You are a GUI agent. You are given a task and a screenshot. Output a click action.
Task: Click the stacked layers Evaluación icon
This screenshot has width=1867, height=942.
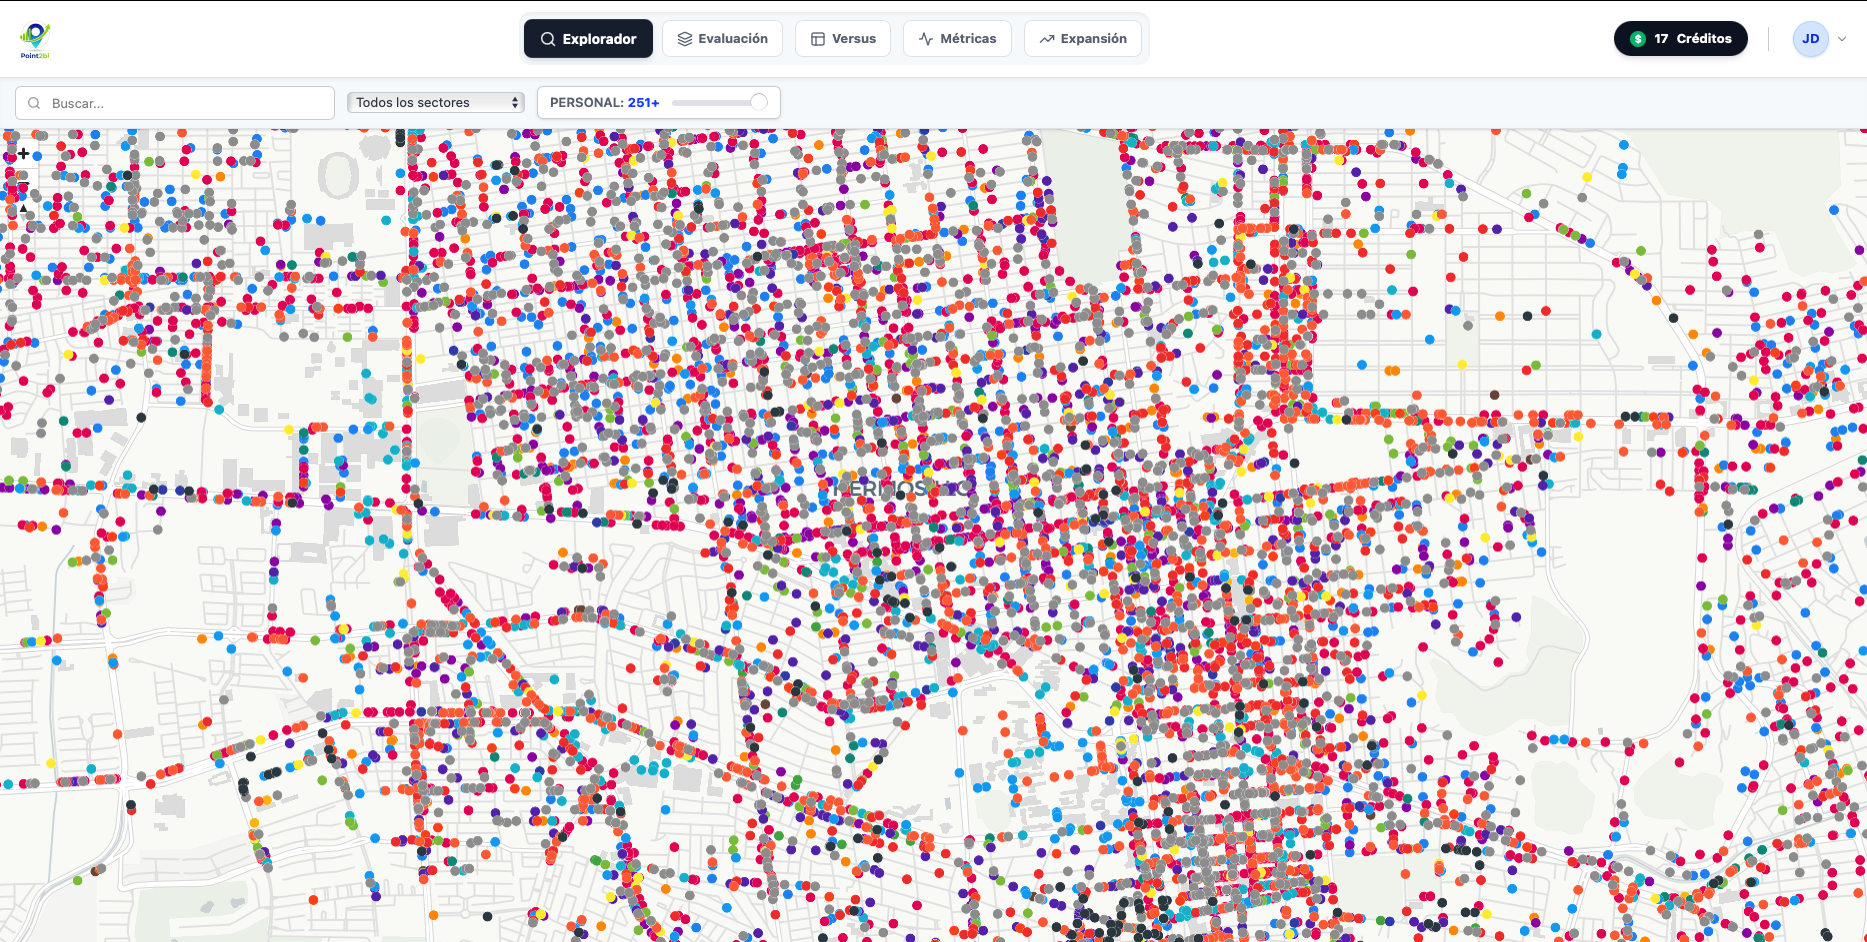click(x=685, y=39)
